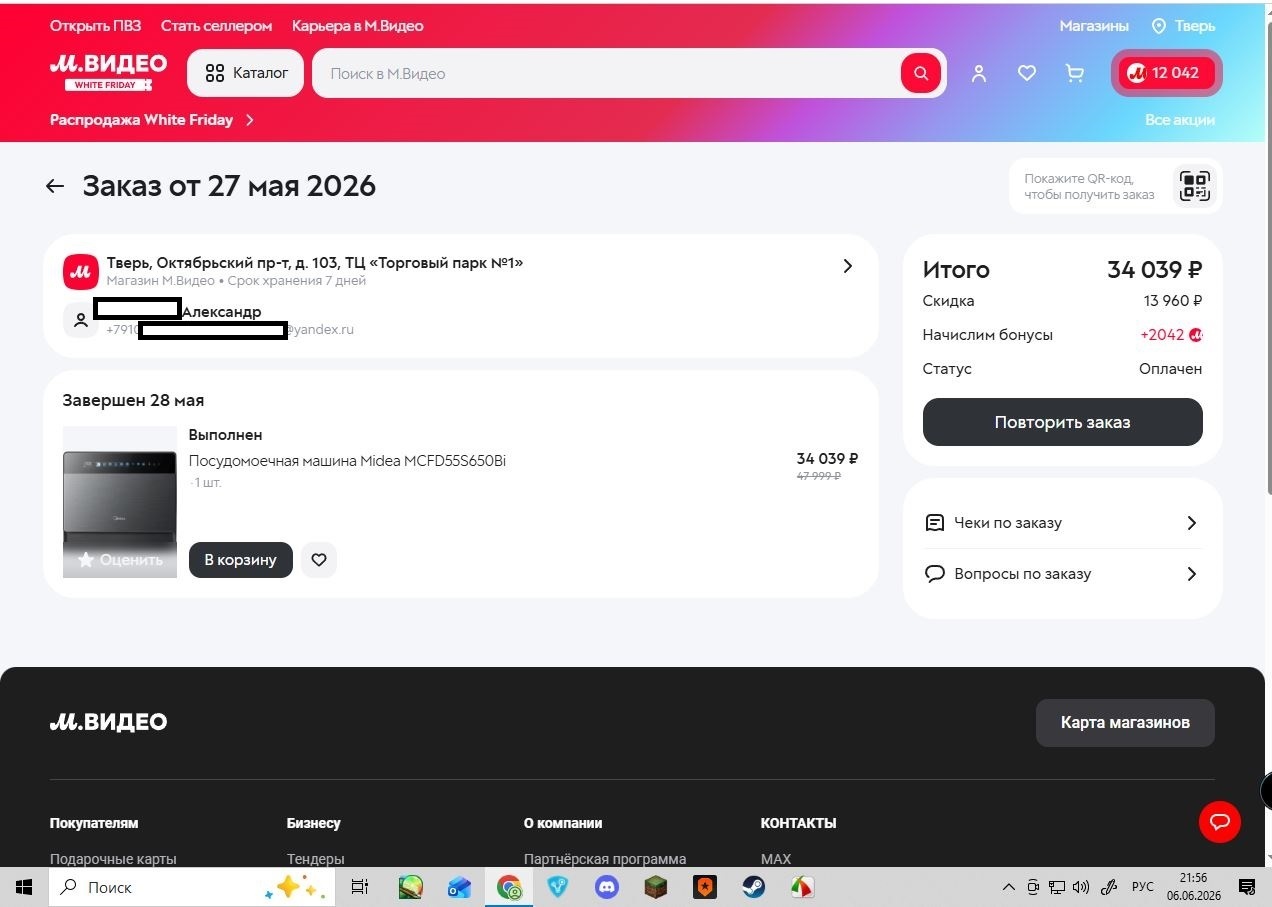Screen dimensions: 1272x907
Task: Open the shopping cart icon in header
Action: (1075, 73)
